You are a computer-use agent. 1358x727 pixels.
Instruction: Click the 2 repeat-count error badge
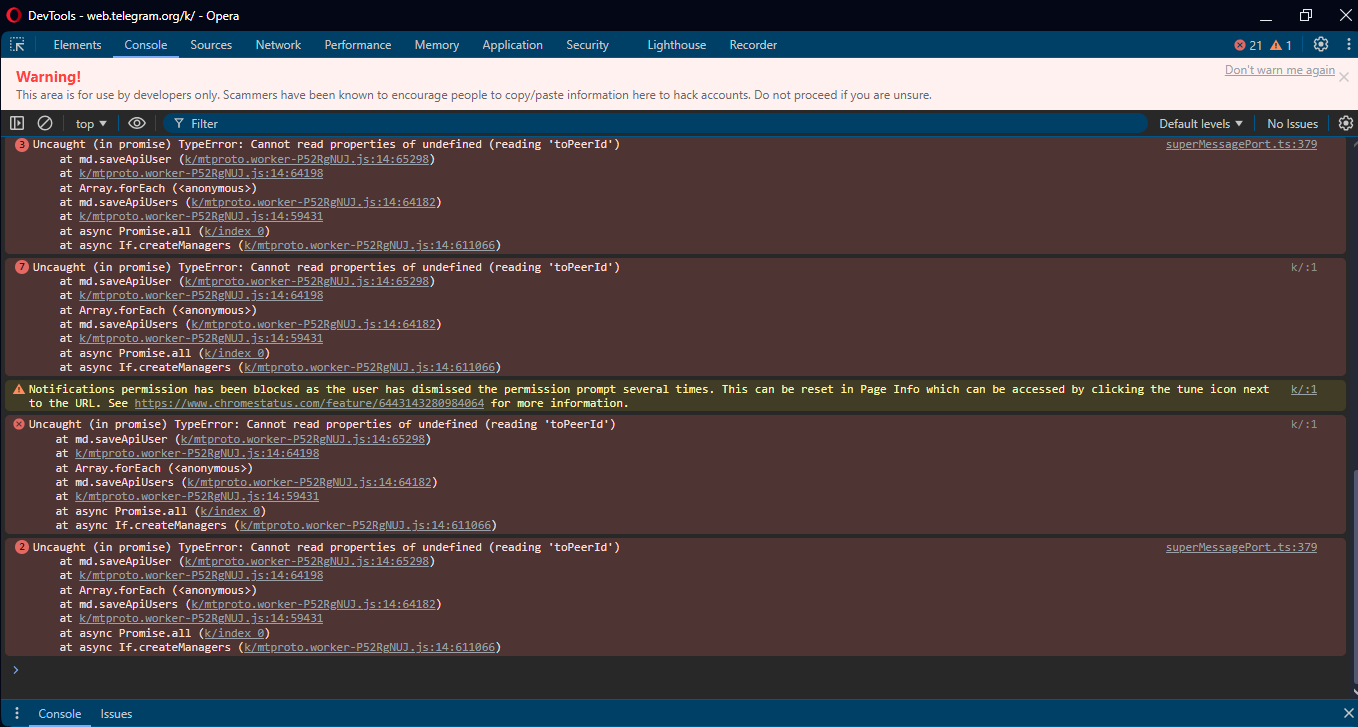click(x=22, y=547)
